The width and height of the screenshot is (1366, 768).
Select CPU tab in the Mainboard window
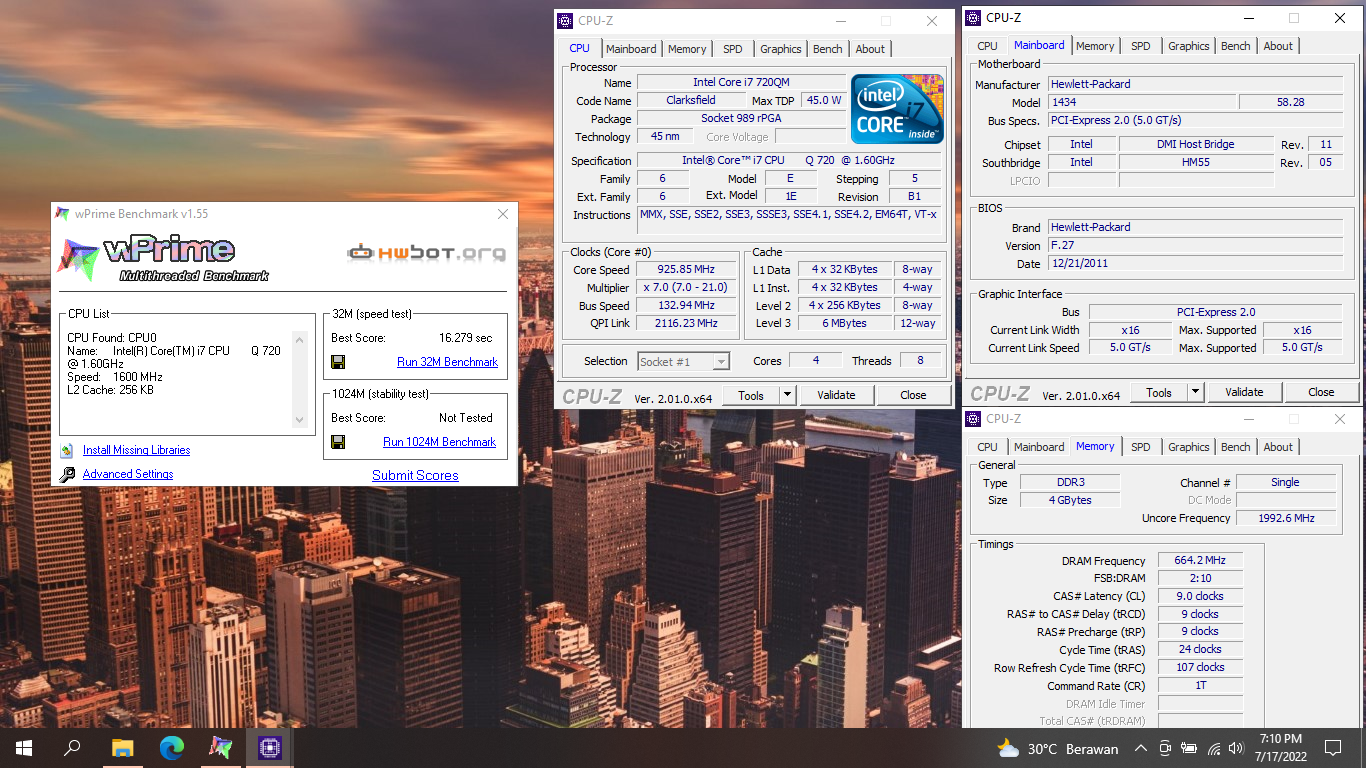tap(987, 46)
